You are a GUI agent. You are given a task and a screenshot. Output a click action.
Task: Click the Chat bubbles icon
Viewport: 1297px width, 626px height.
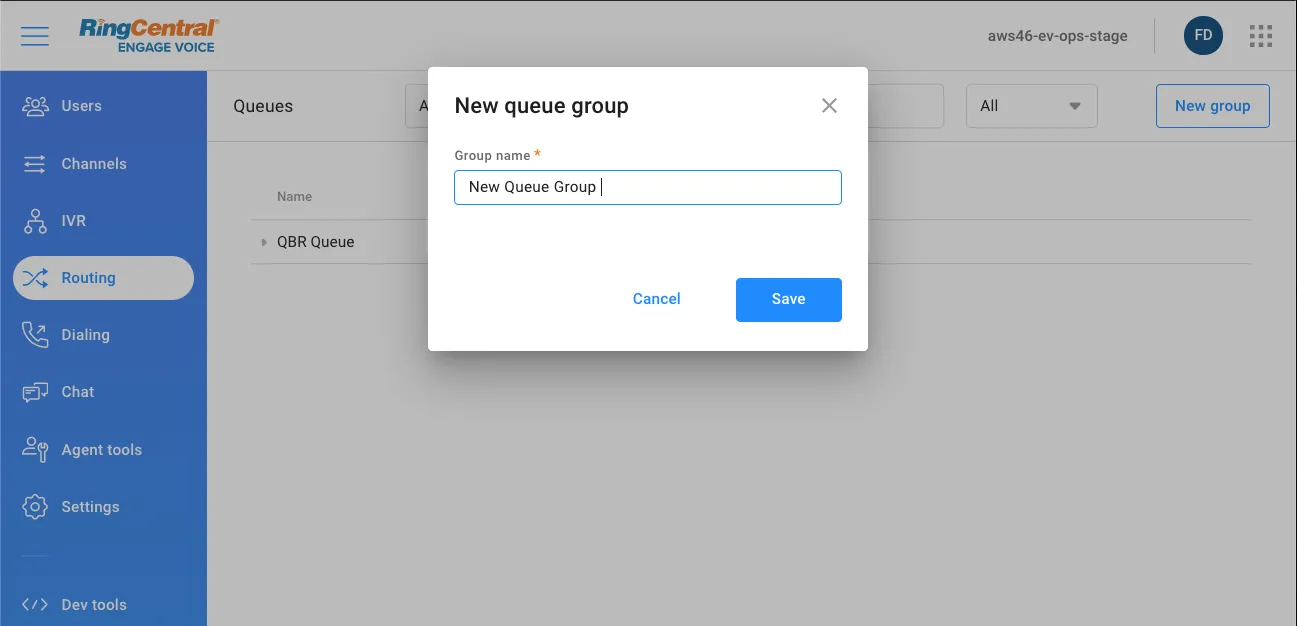(x=35, y=392)
